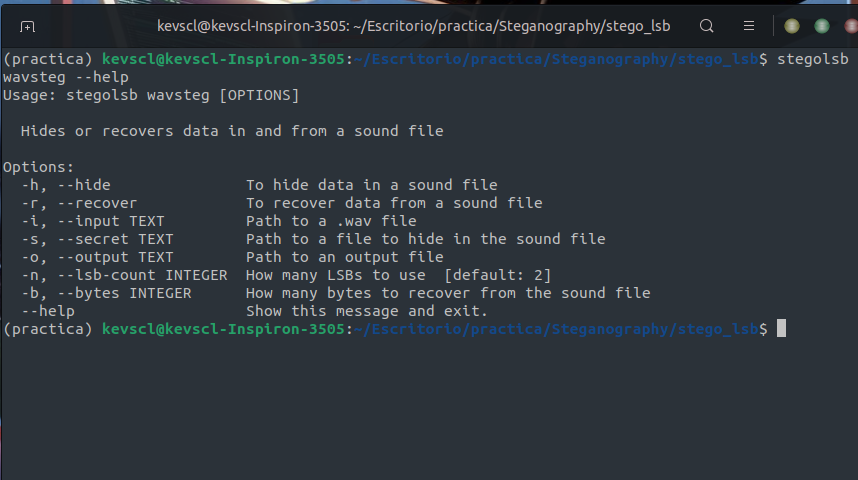Click the '--output TEXT' option
Image resolution: width=858 pixels, height=480 pixels.
point(115,257)
